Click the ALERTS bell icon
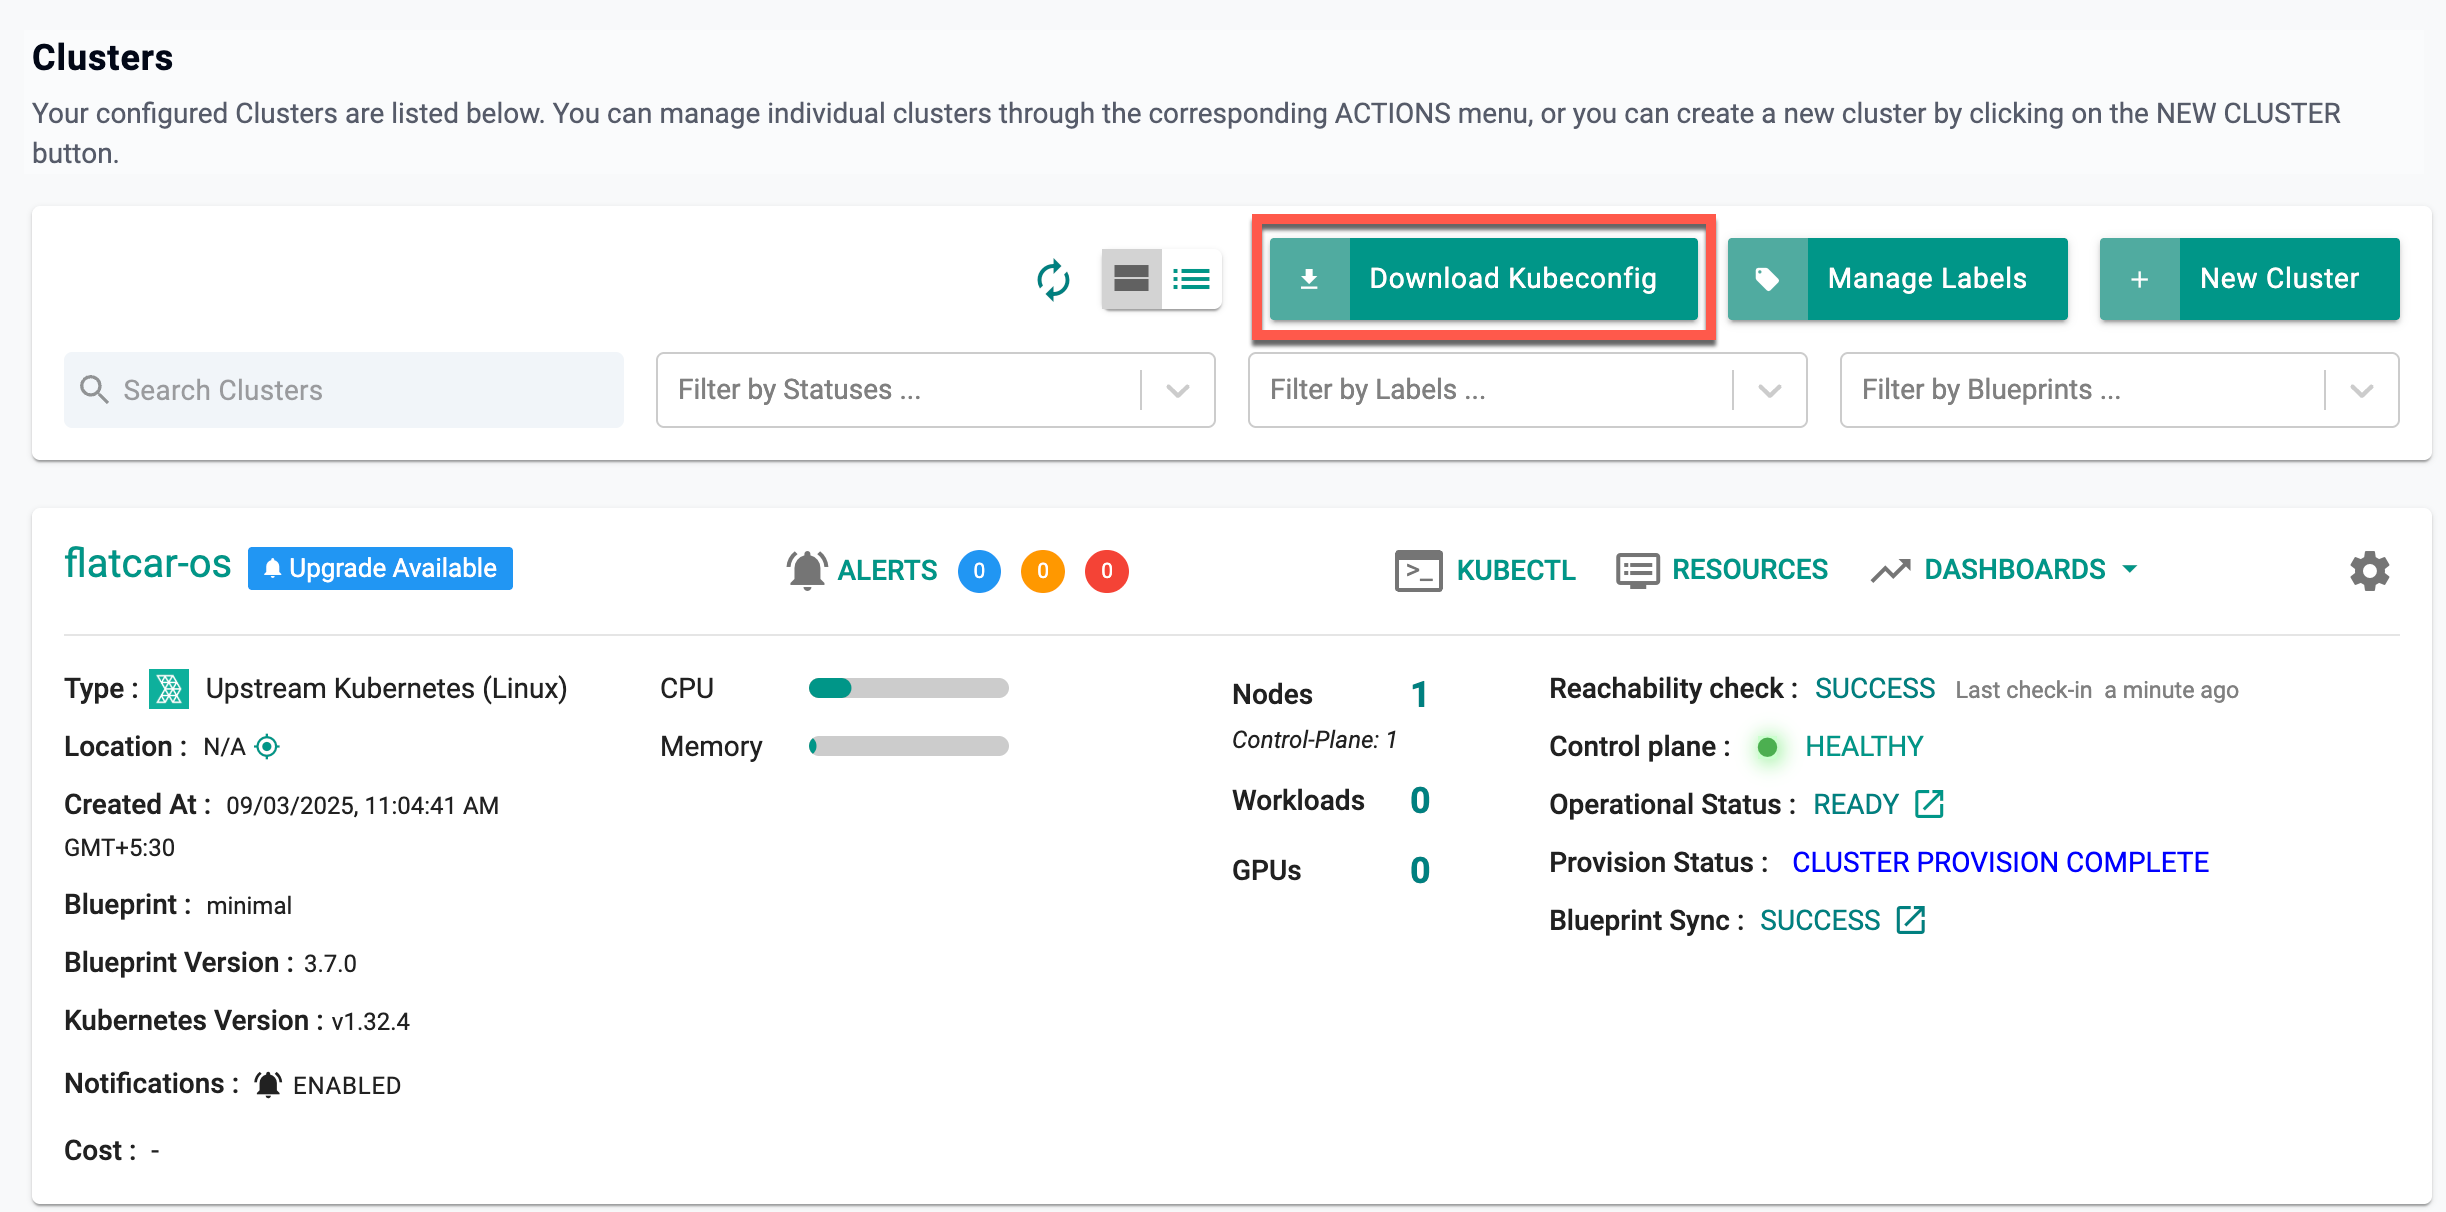The height and width of the screenshot is (1212, 2446). [x=807, y=570]
